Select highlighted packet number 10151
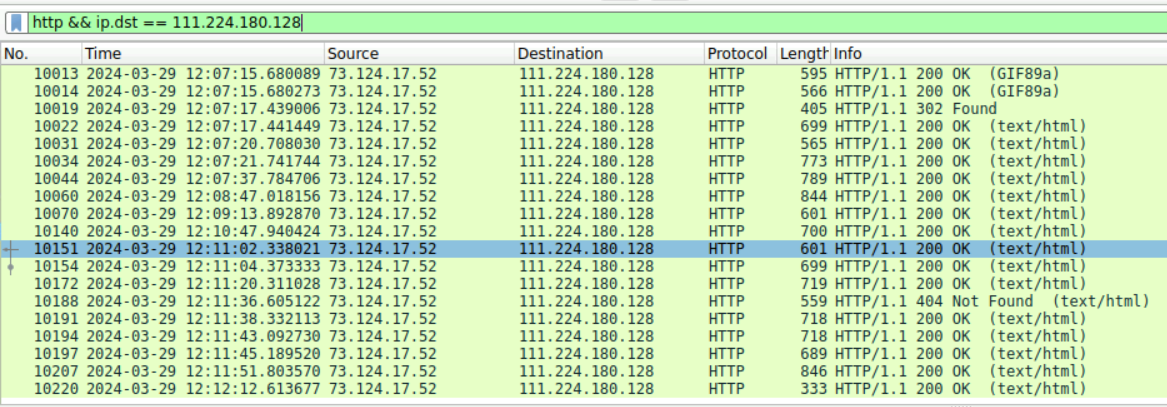The height and width of the screenshot is (407, 1167). coord(584,249)
